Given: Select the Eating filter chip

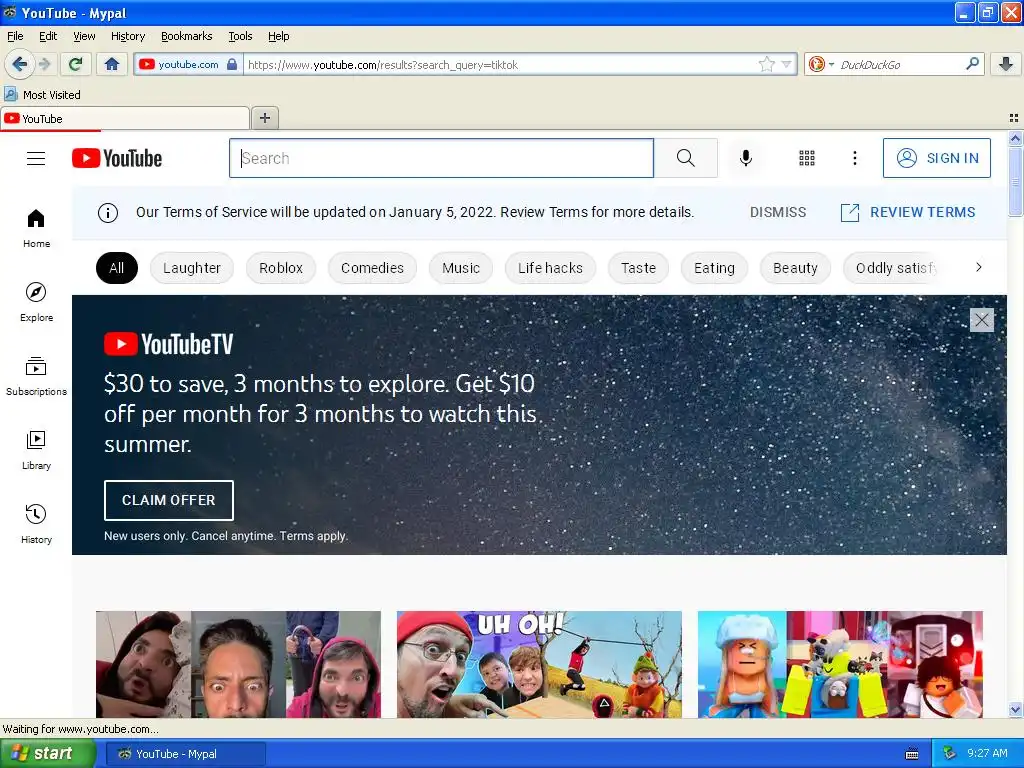Looking at the screenshot, I should click(714, 268).
